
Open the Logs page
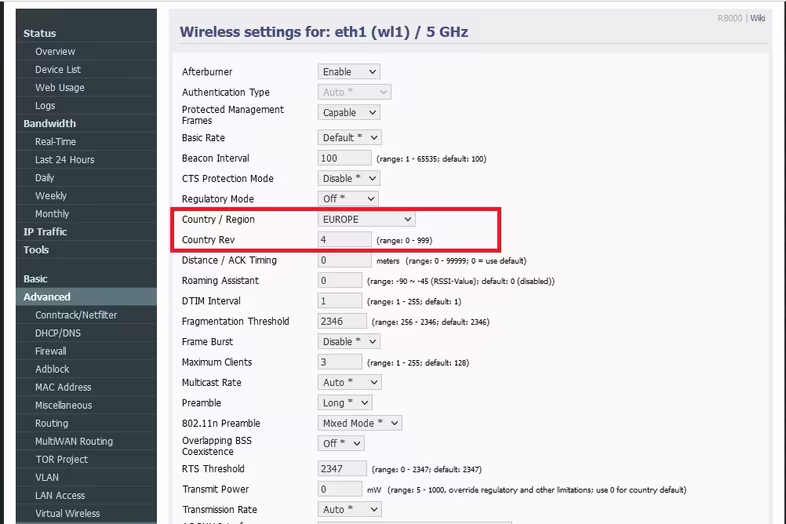click(x=45, y=105)
